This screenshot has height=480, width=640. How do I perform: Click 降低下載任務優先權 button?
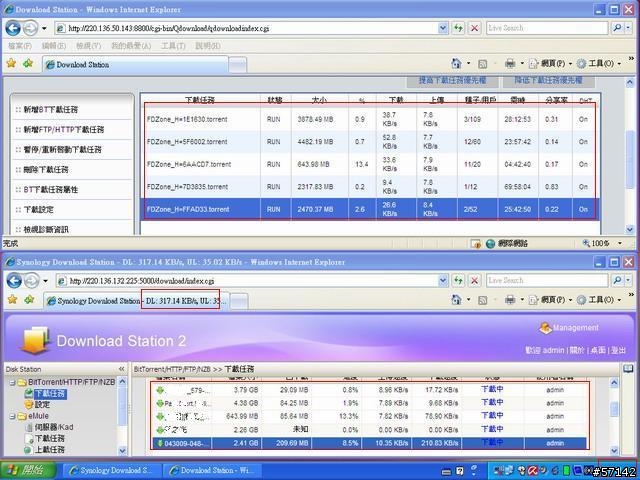548,80
